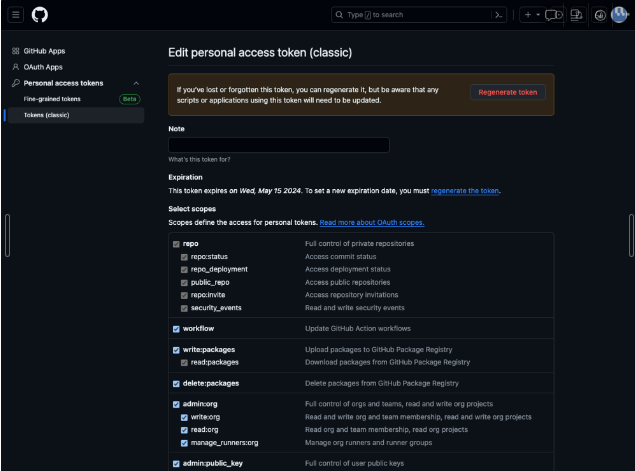Click the Regenerate token button
Viewport: 635px width, 471px height.
coord(507,92)
